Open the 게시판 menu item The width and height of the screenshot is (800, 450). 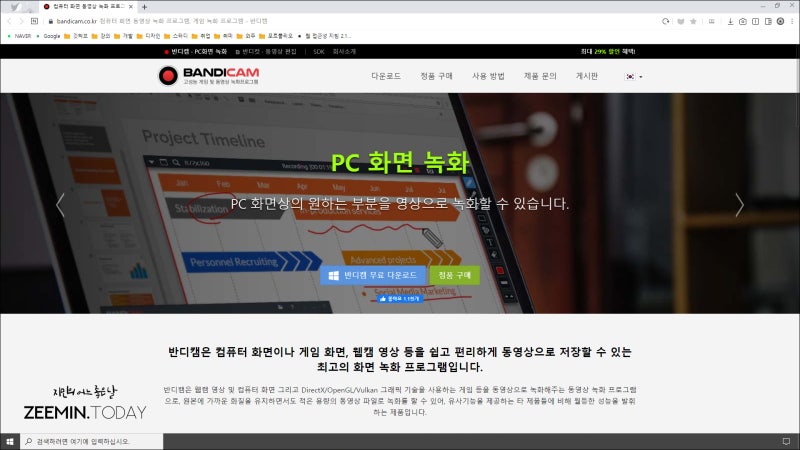[x=587, y=76]
